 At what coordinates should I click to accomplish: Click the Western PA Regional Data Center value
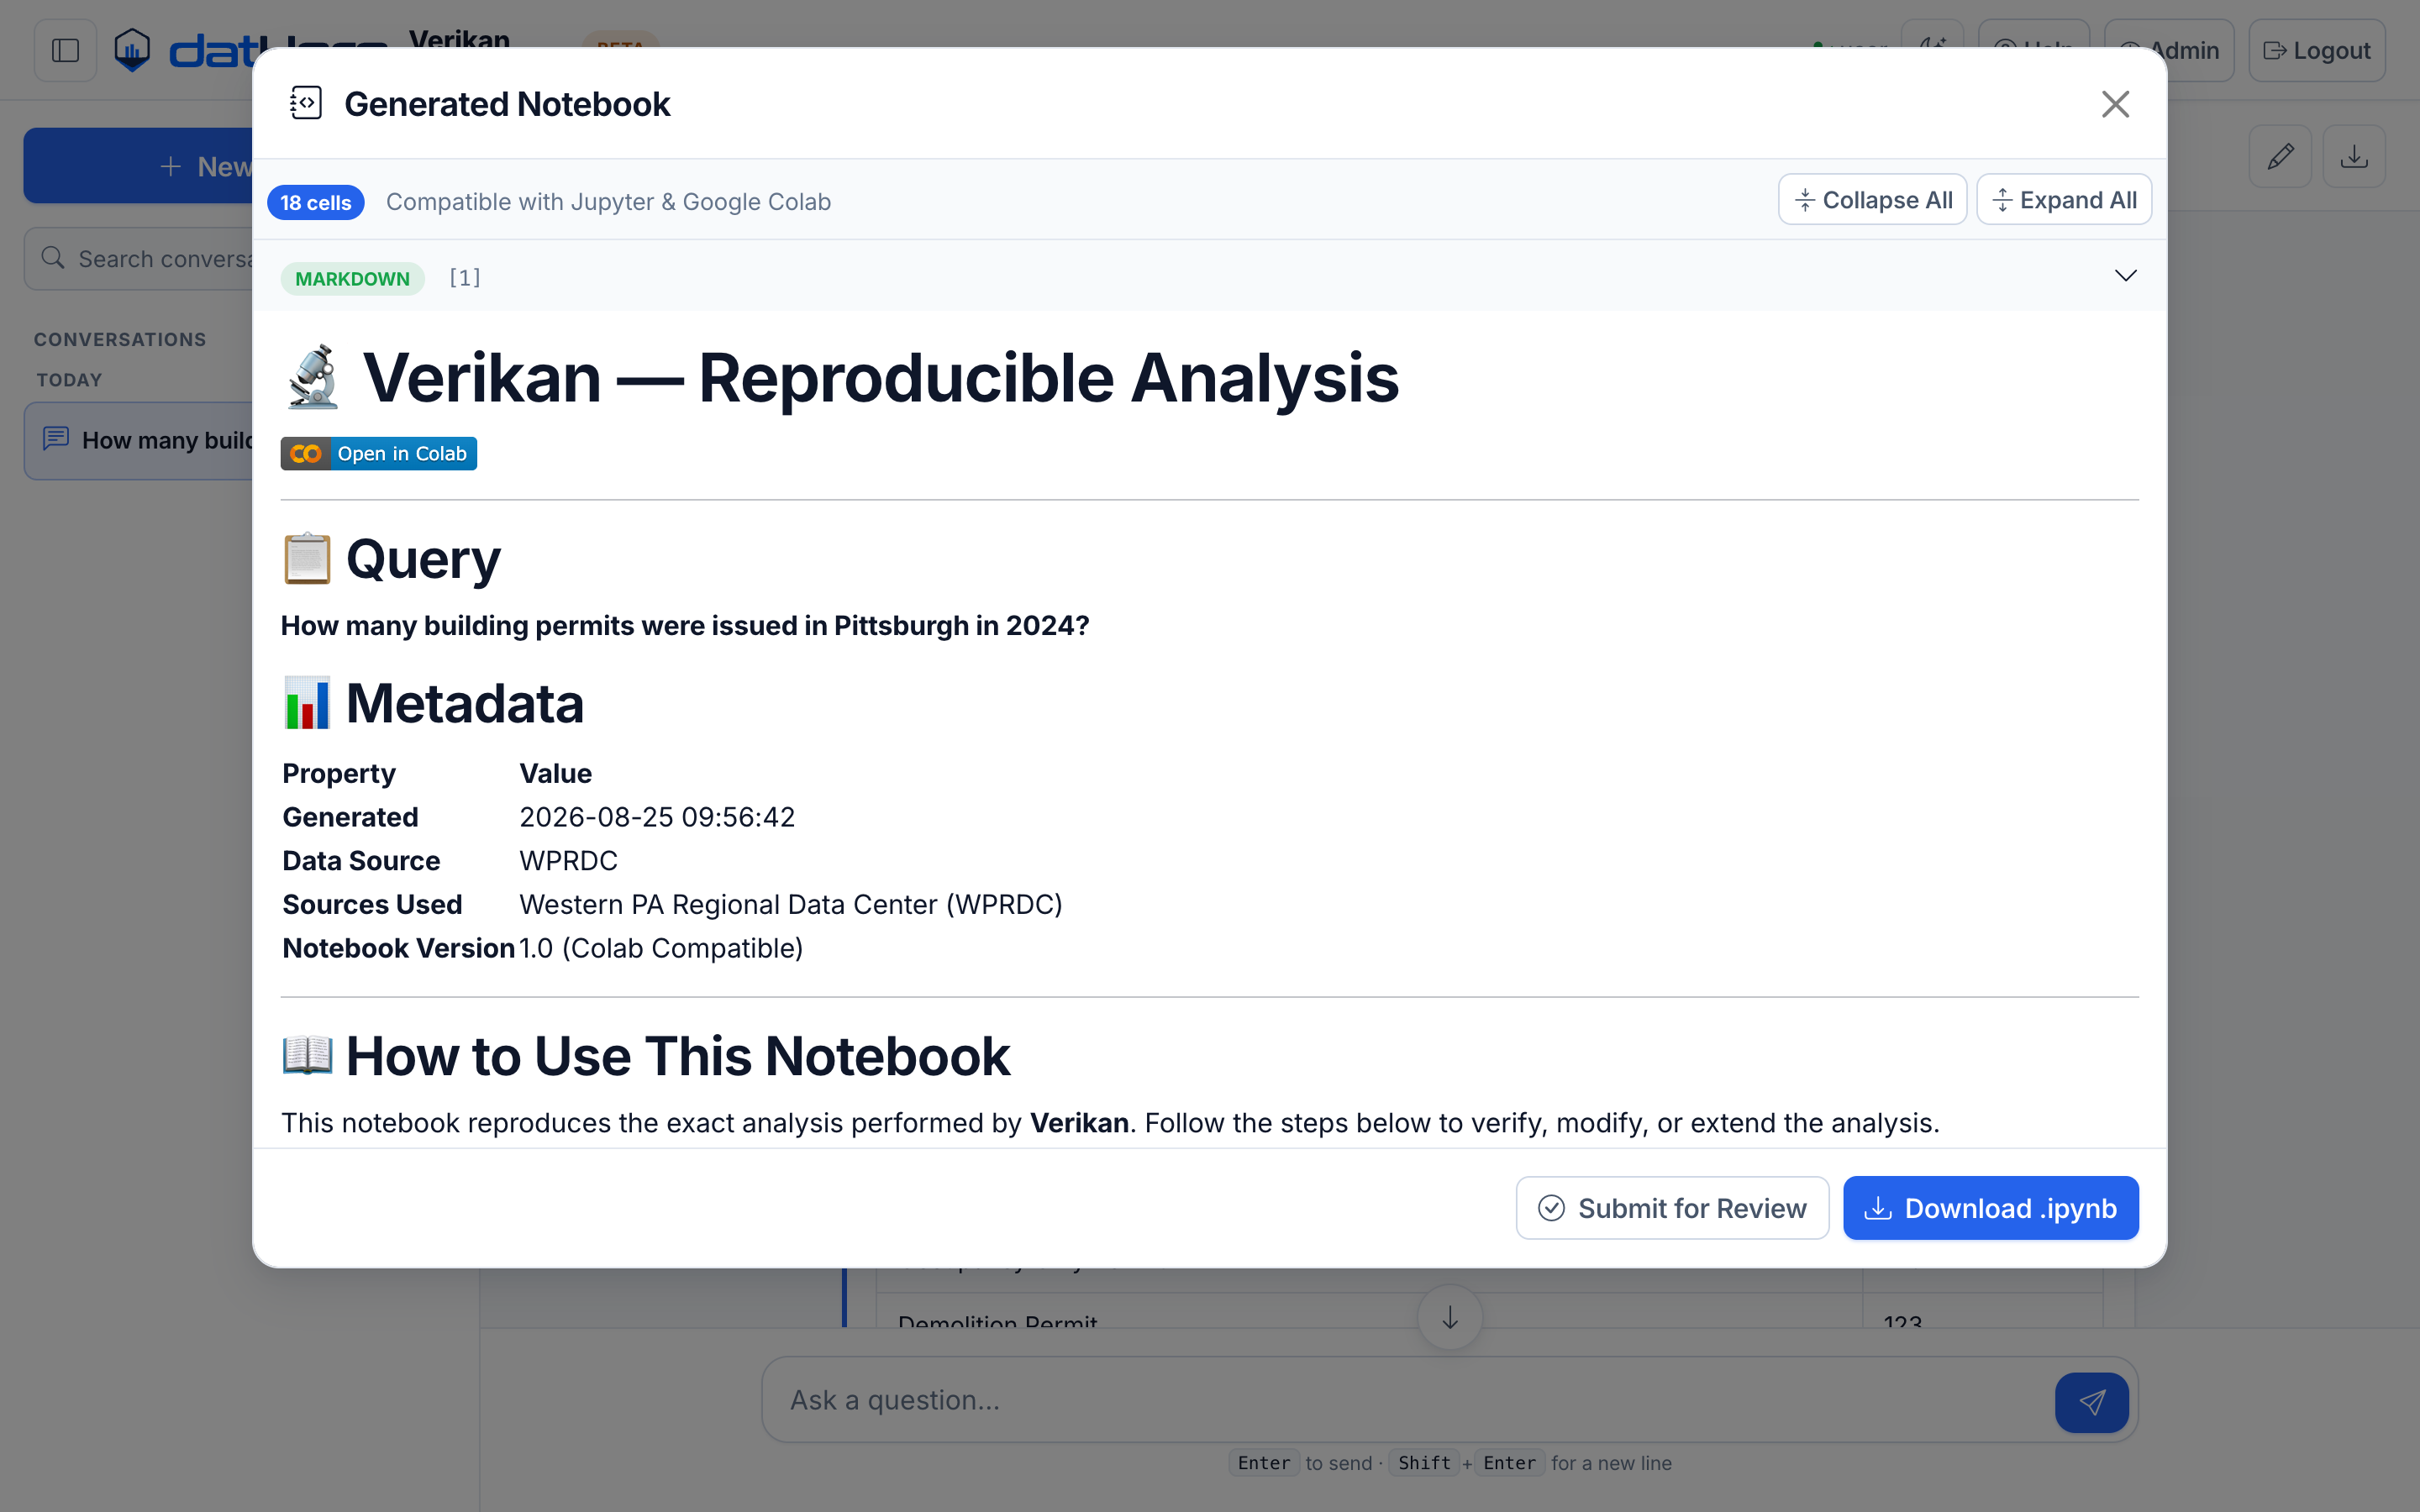click(790, 905)
